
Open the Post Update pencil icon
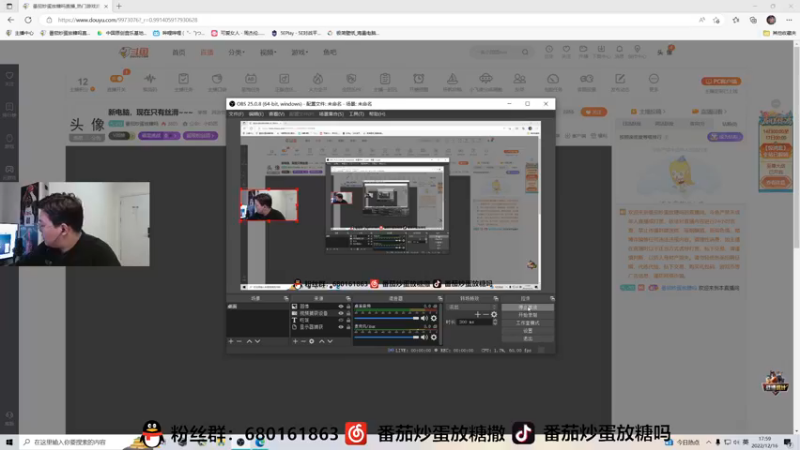(x=620, y=79)
